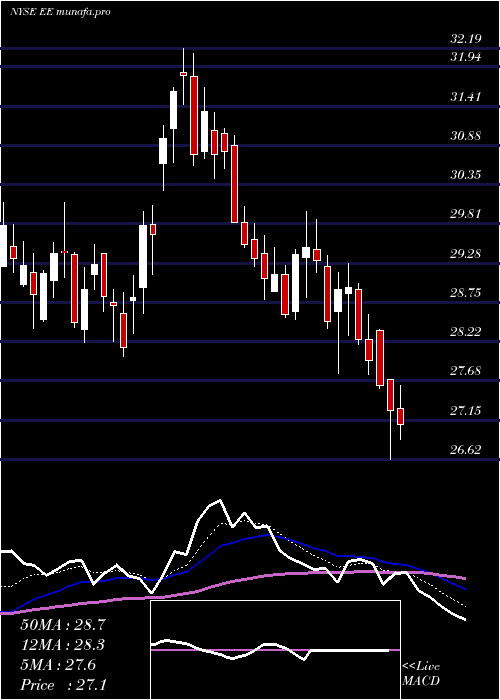Click the 50MA : 28.7 readout
Viewport: 500px width, 700px height.
[64, 625]
